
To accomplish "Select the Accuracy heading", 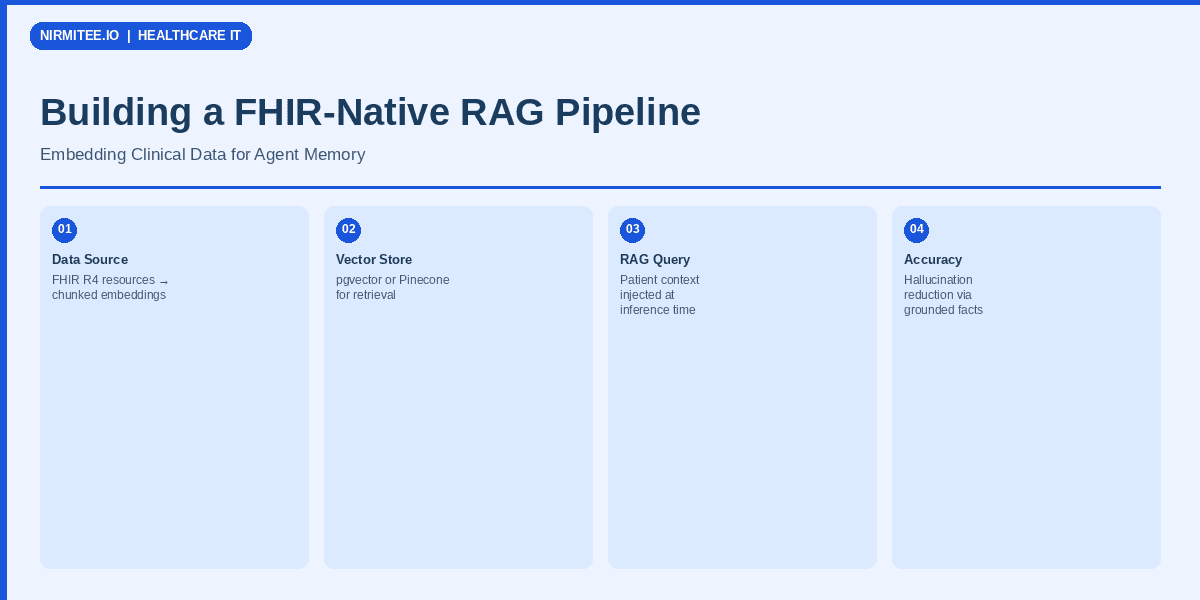I will (x=933, y=260).
